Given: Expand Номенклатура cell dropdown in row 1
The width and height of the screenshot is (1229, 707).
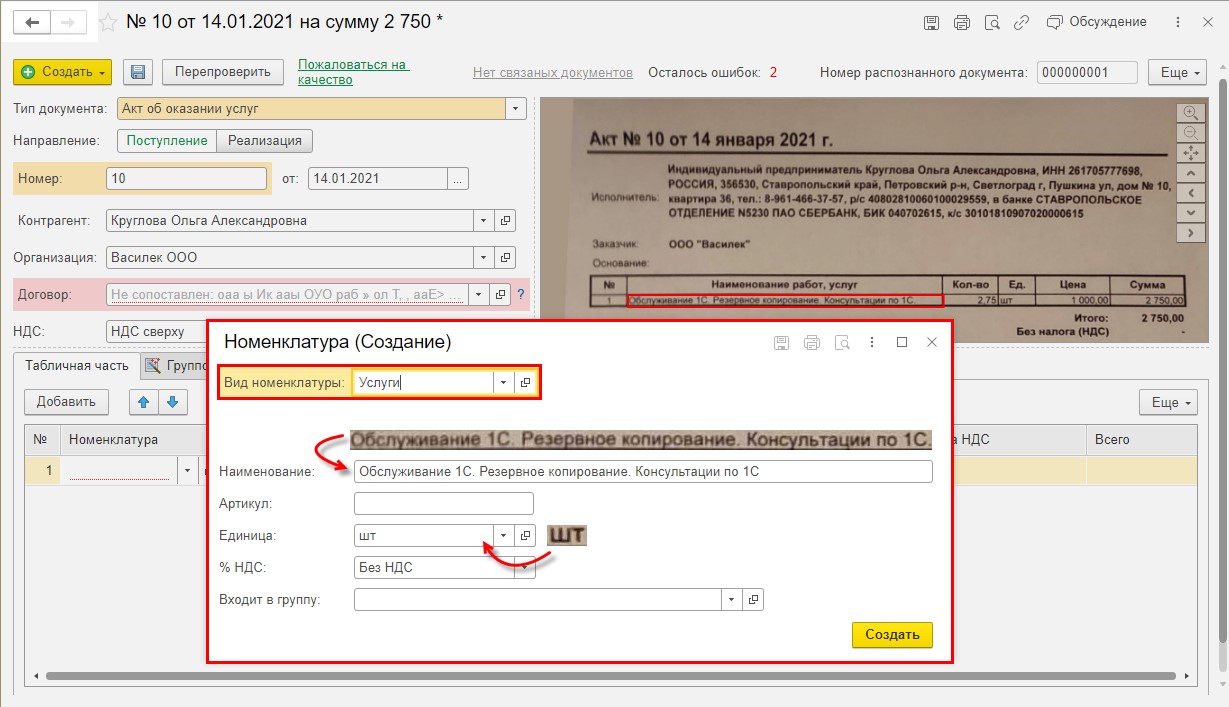Looking at the screenshot, I should 186,470.
